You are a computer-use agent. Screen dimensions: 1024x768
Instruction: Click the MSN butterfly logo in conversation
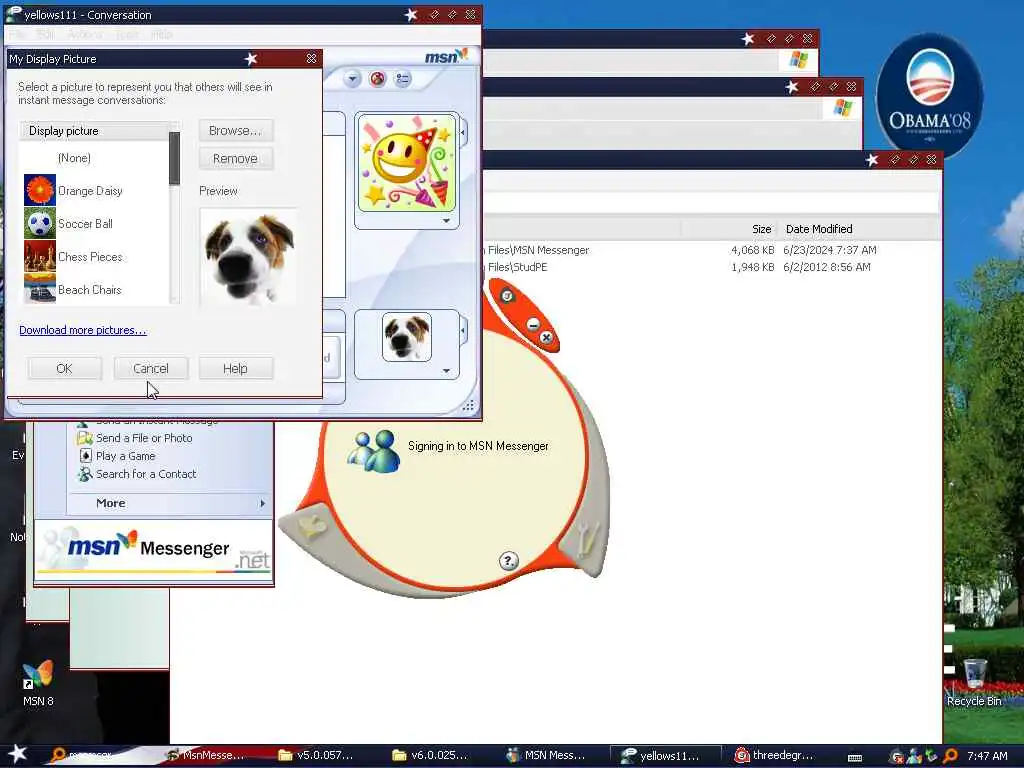(x=447, y=57)
